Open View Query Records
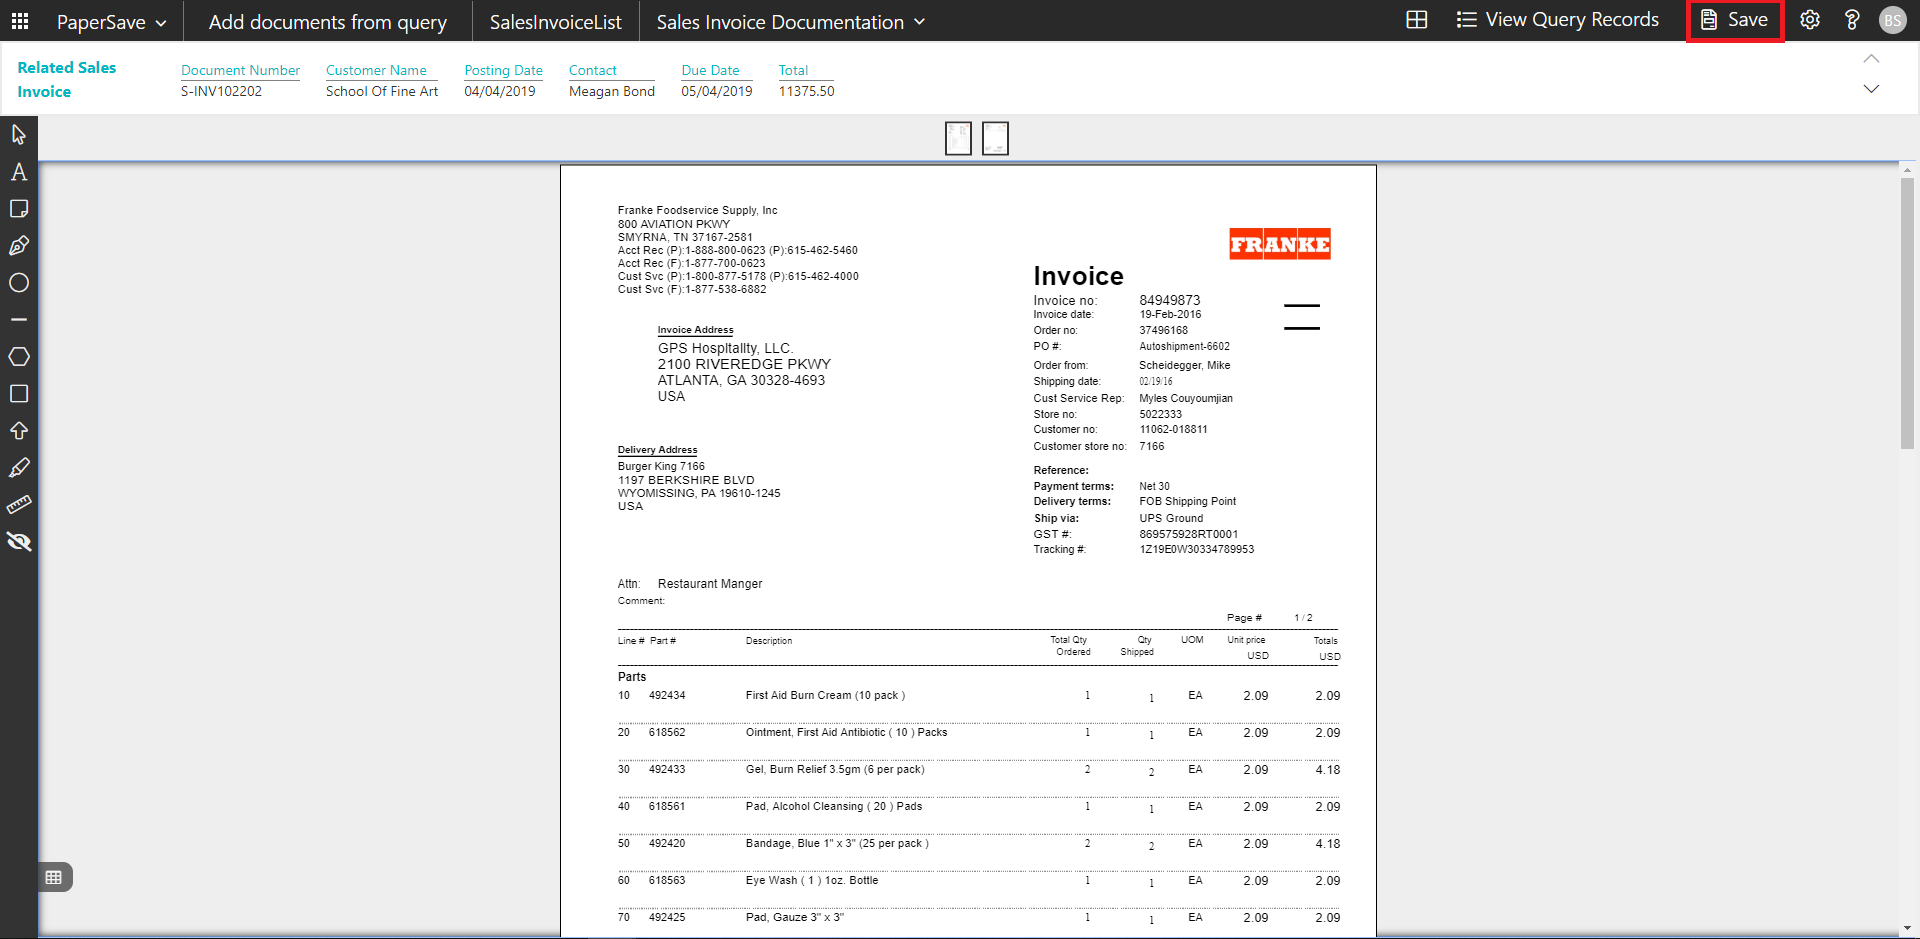Image resolution: width=1920 pixels, height=939 pixels. (x=1557, y=20)
